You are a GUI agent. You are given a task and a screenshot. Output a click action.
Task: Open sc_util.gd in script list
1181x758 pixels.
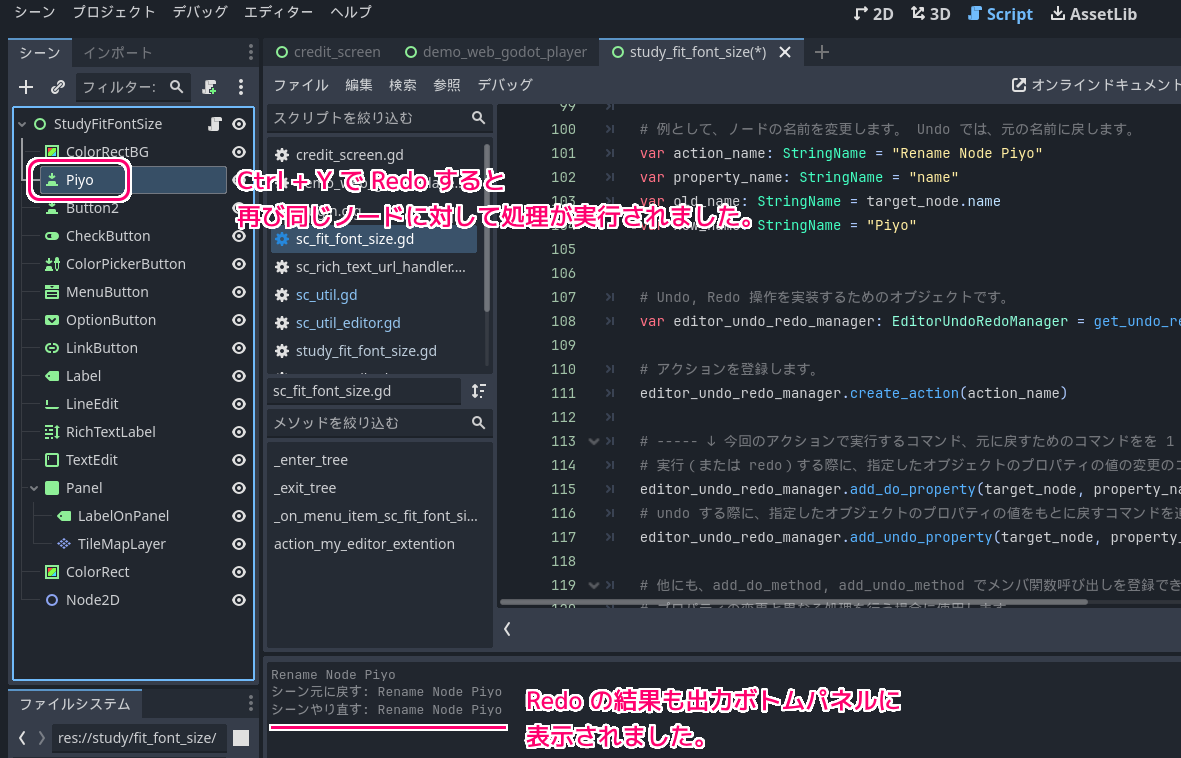pyautogui.click(x=326, y=295)
